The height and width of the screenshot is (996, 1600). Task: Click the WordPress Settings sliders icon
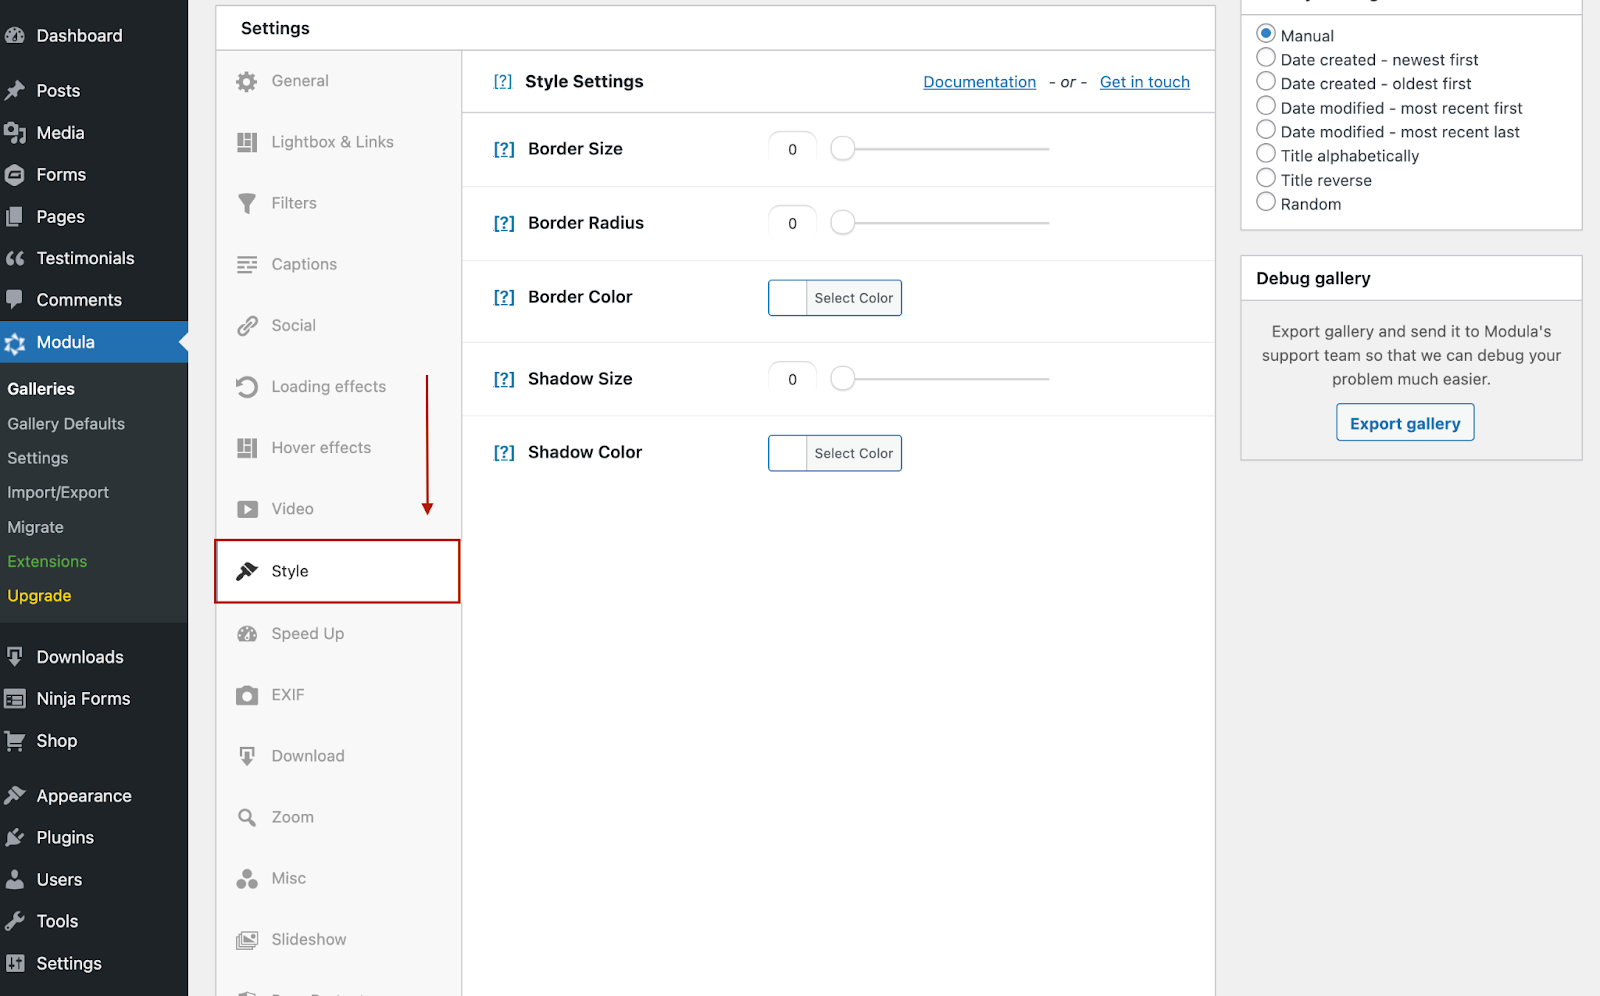tap(15, 964)
